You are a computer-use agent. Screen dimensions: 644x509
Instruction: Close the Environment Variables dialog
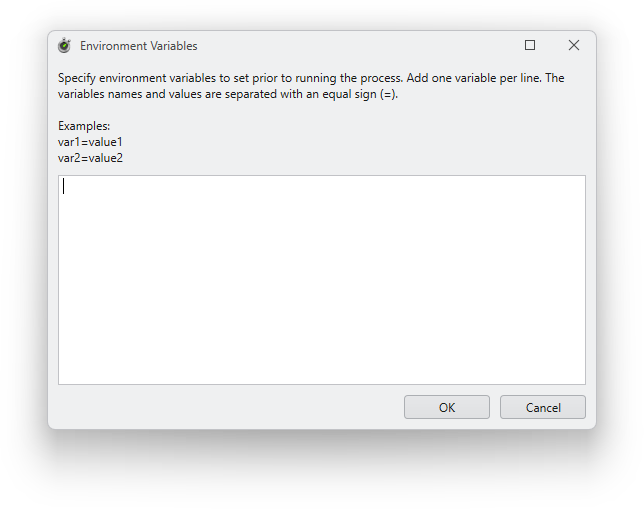click(x=574, y=45)
